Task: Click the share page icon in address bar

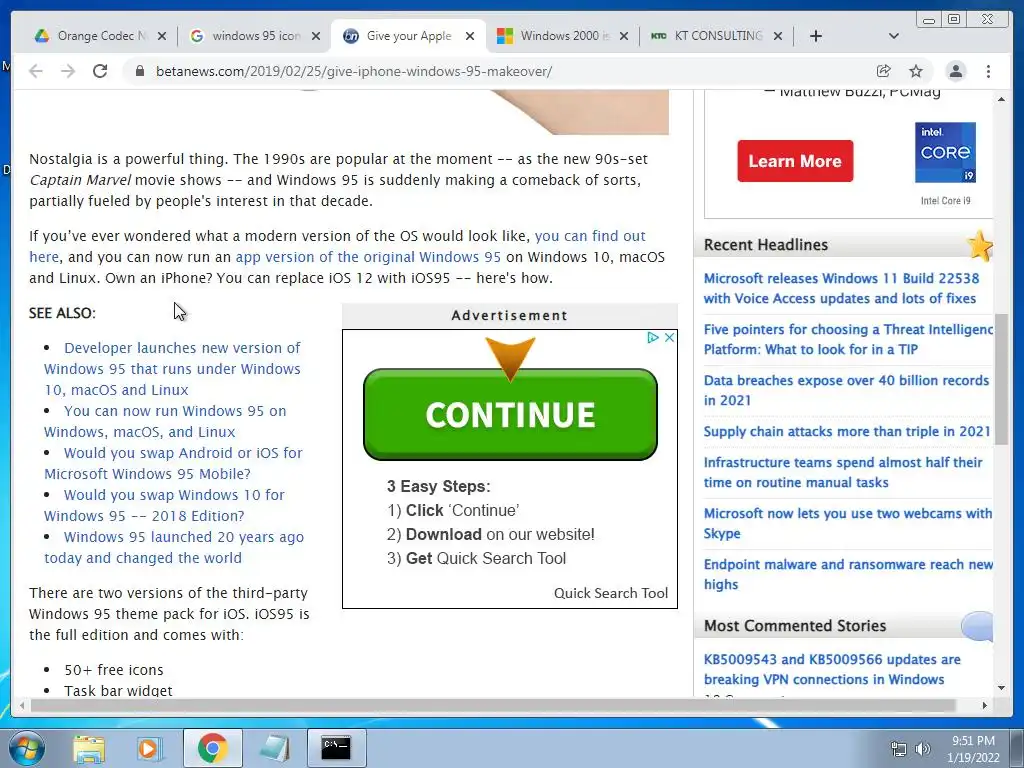Action: [x=884, y=71]
